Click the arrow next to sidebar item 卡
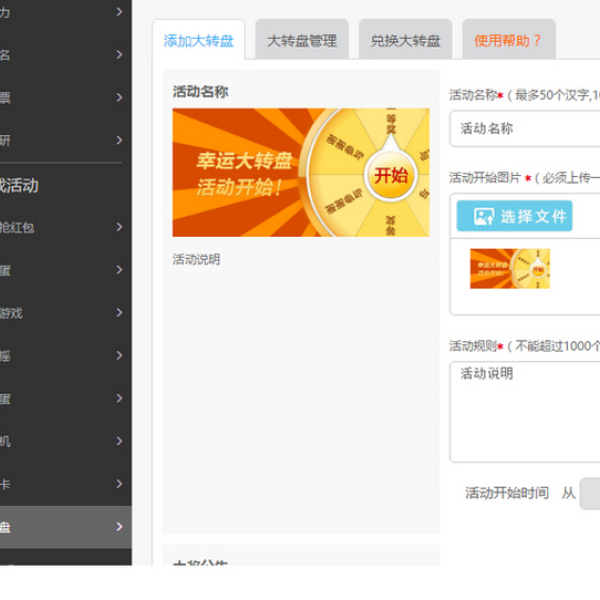 pos(119,484)
